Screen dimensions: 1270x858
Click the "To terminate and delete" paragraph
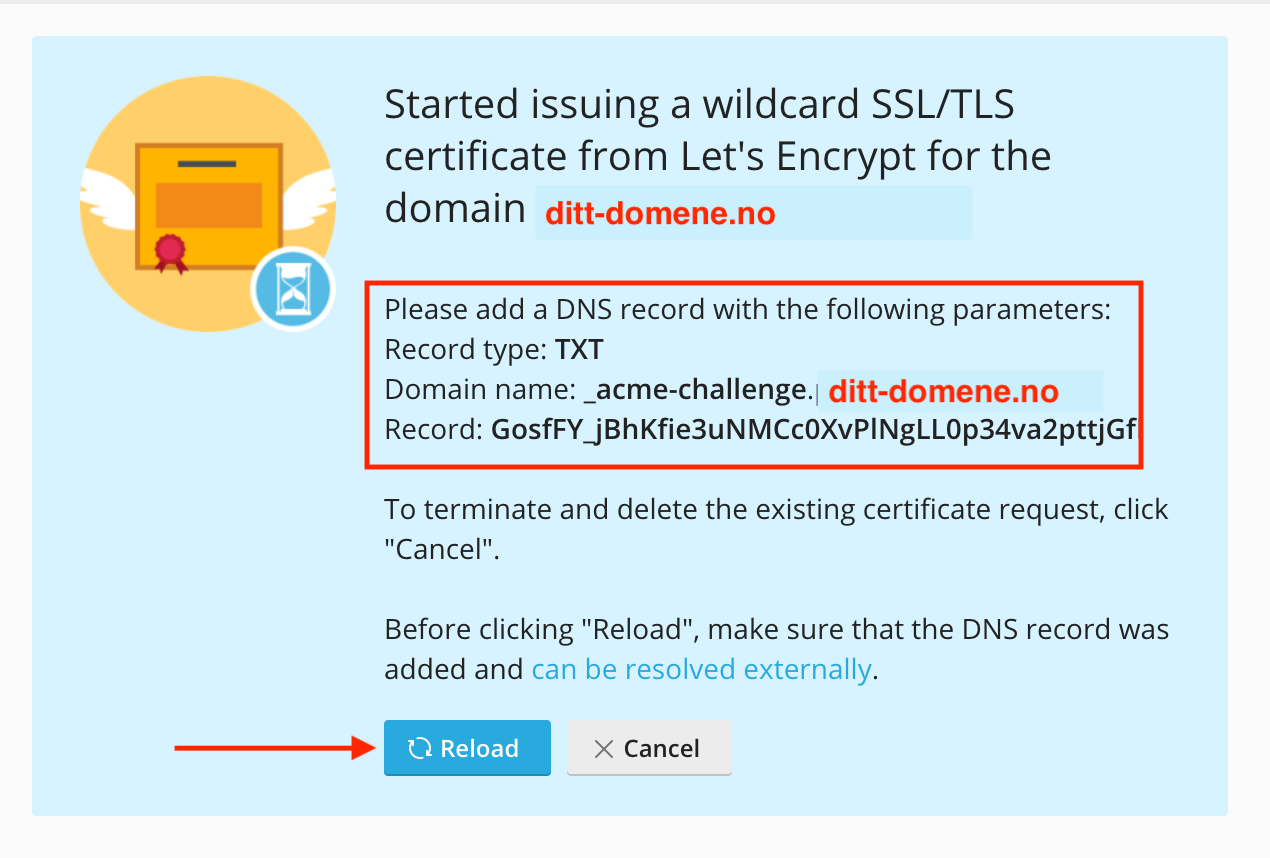[776, 529]
